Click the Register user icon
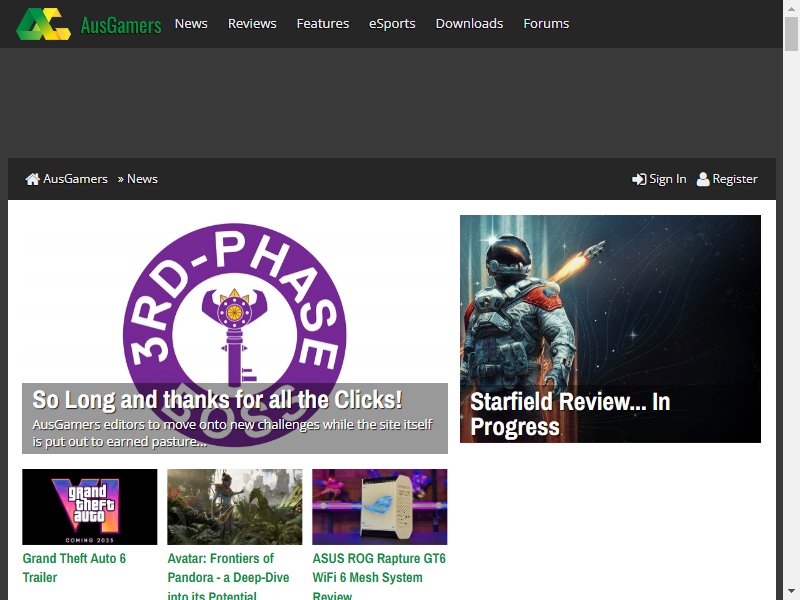This screenshot has width=800, height=600. (703, 179)
